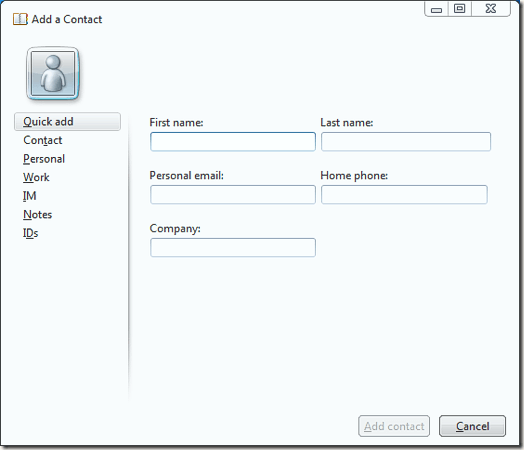Select the Personal email input box
This screenshot has width=524, height=450.
233,194
